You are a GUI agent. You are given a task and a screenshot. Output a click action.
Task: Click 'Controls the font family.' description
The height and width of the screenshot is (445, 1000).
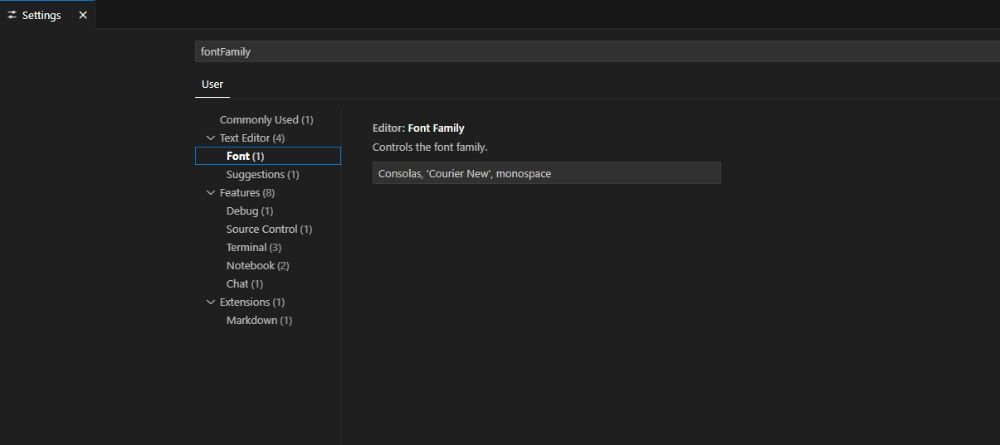[x=430, y=147]
